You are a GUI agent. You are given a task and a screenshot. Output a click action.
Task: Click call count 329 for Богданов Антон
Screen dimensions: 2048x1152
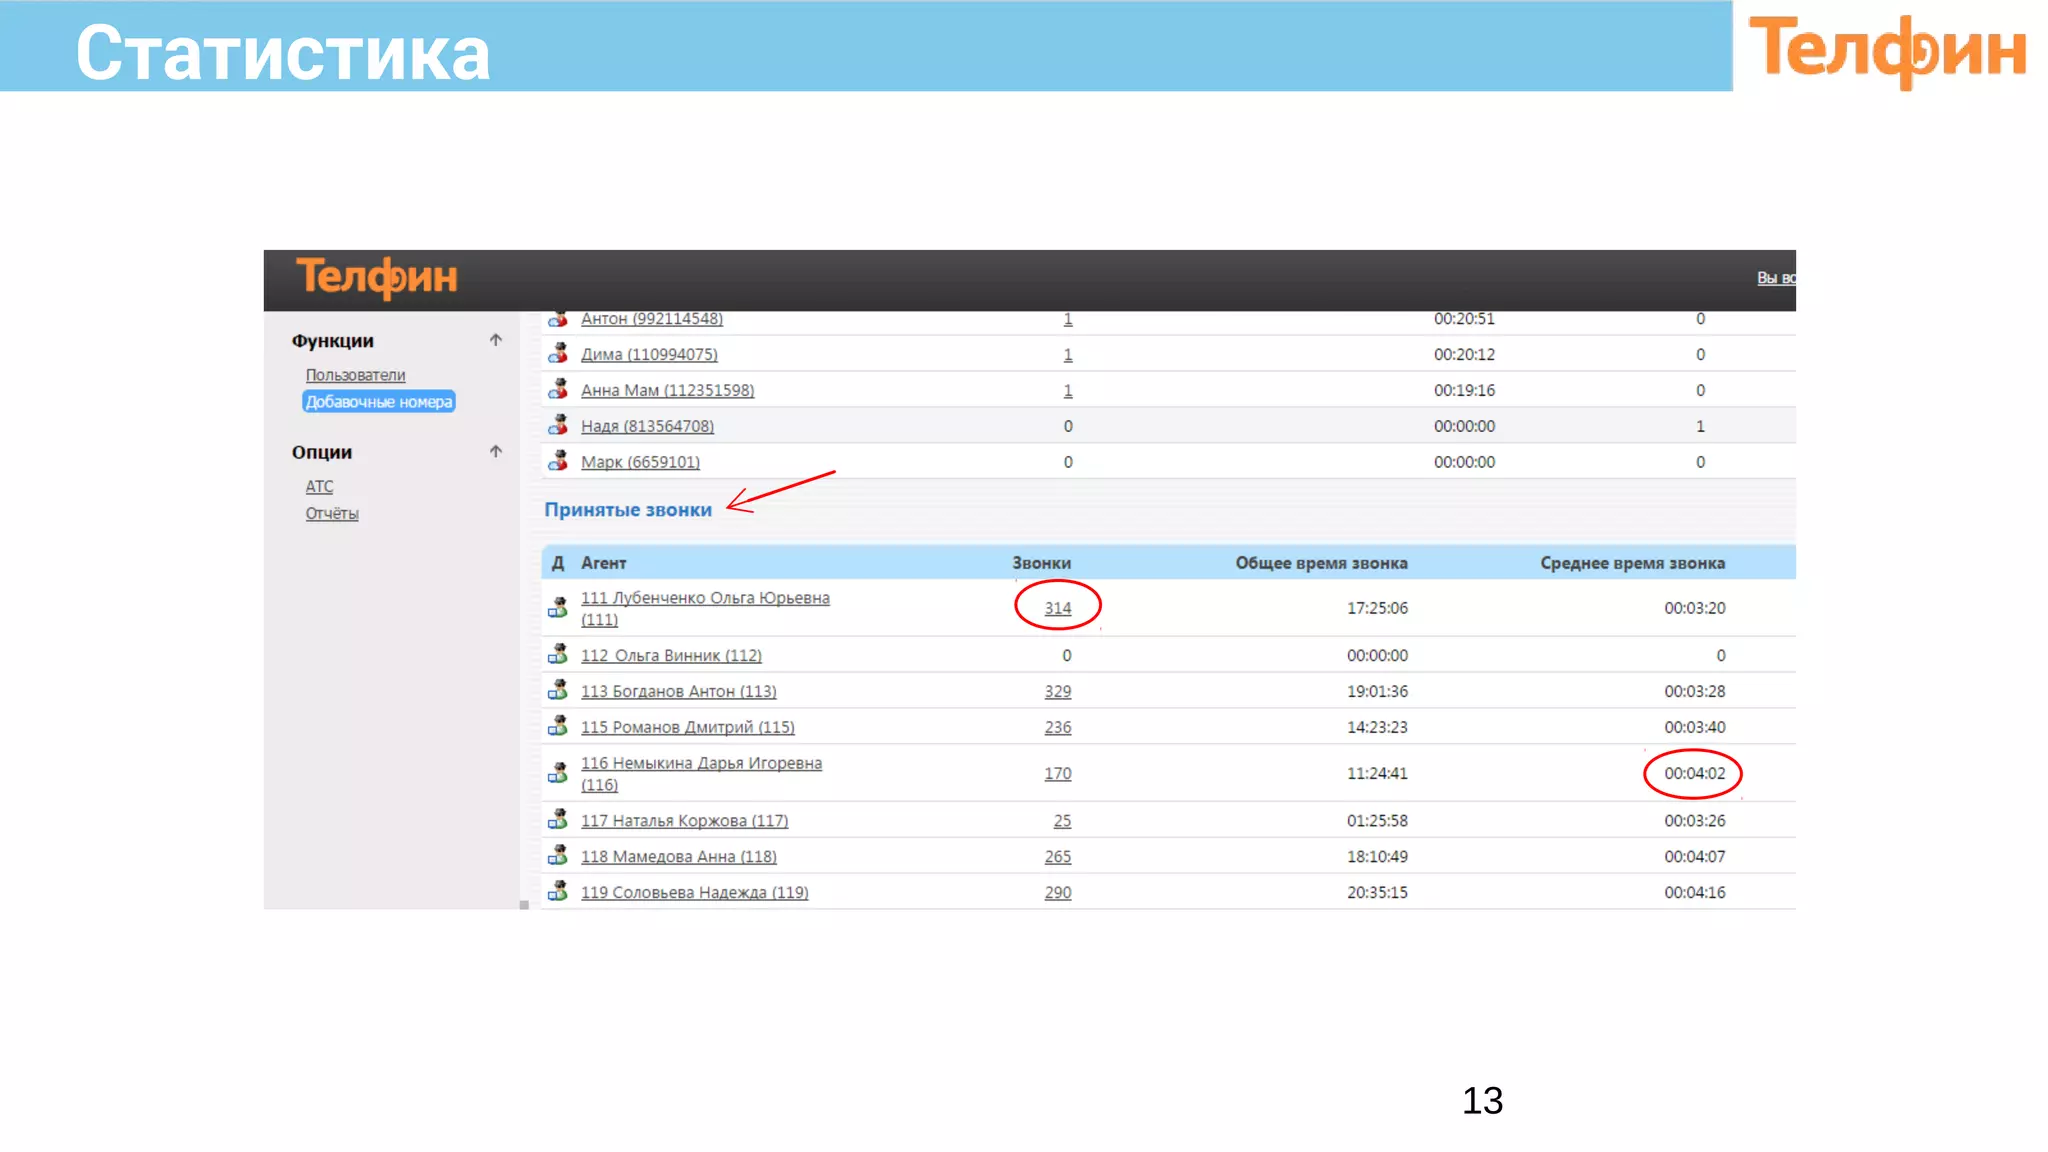1057,691
